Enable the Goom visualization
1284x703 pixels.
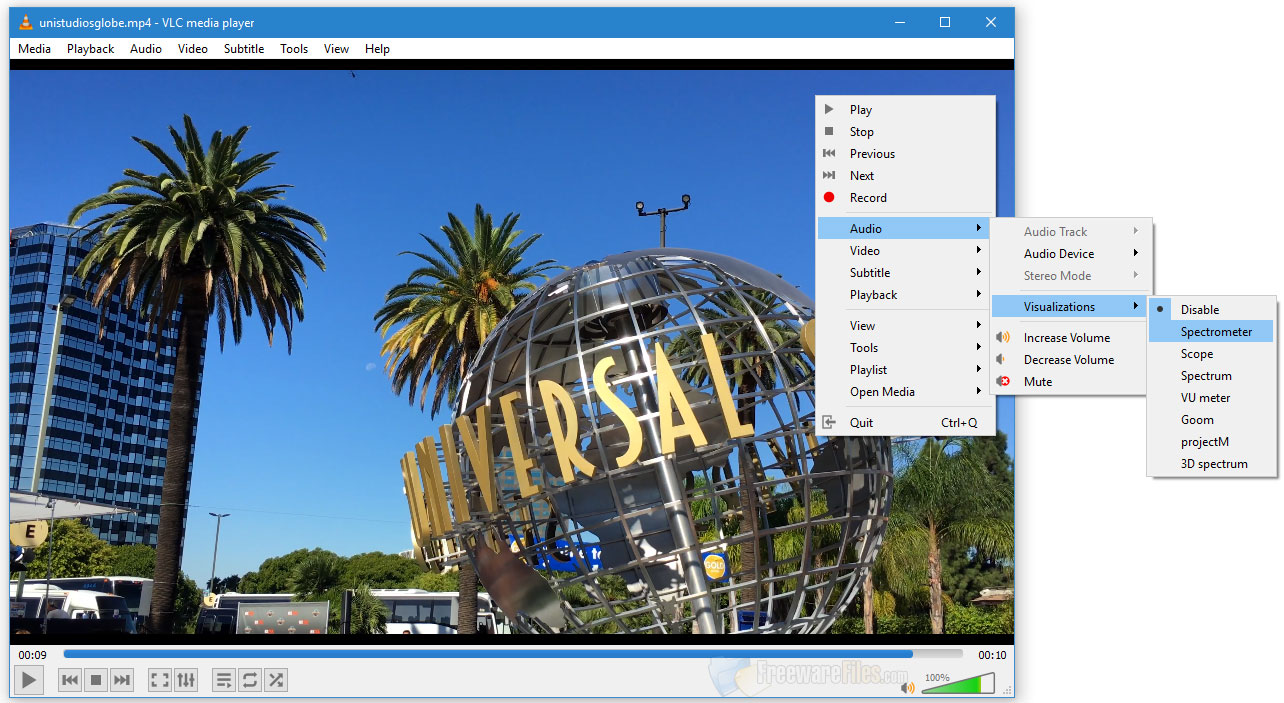click(1212, 420)
